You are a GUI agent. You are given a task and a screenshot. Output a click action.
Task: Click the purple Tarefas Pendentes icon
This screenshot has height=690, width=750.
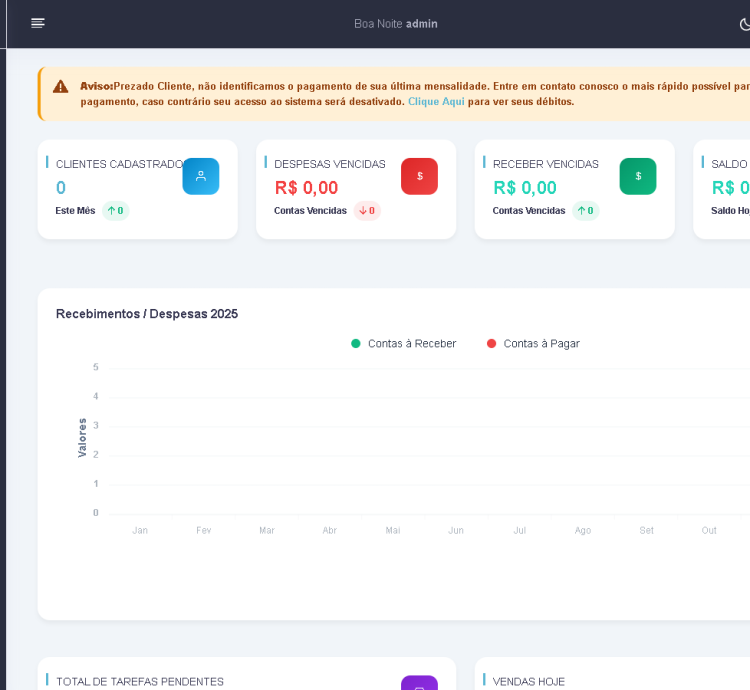pyautogui.click(x=419, y=684)
